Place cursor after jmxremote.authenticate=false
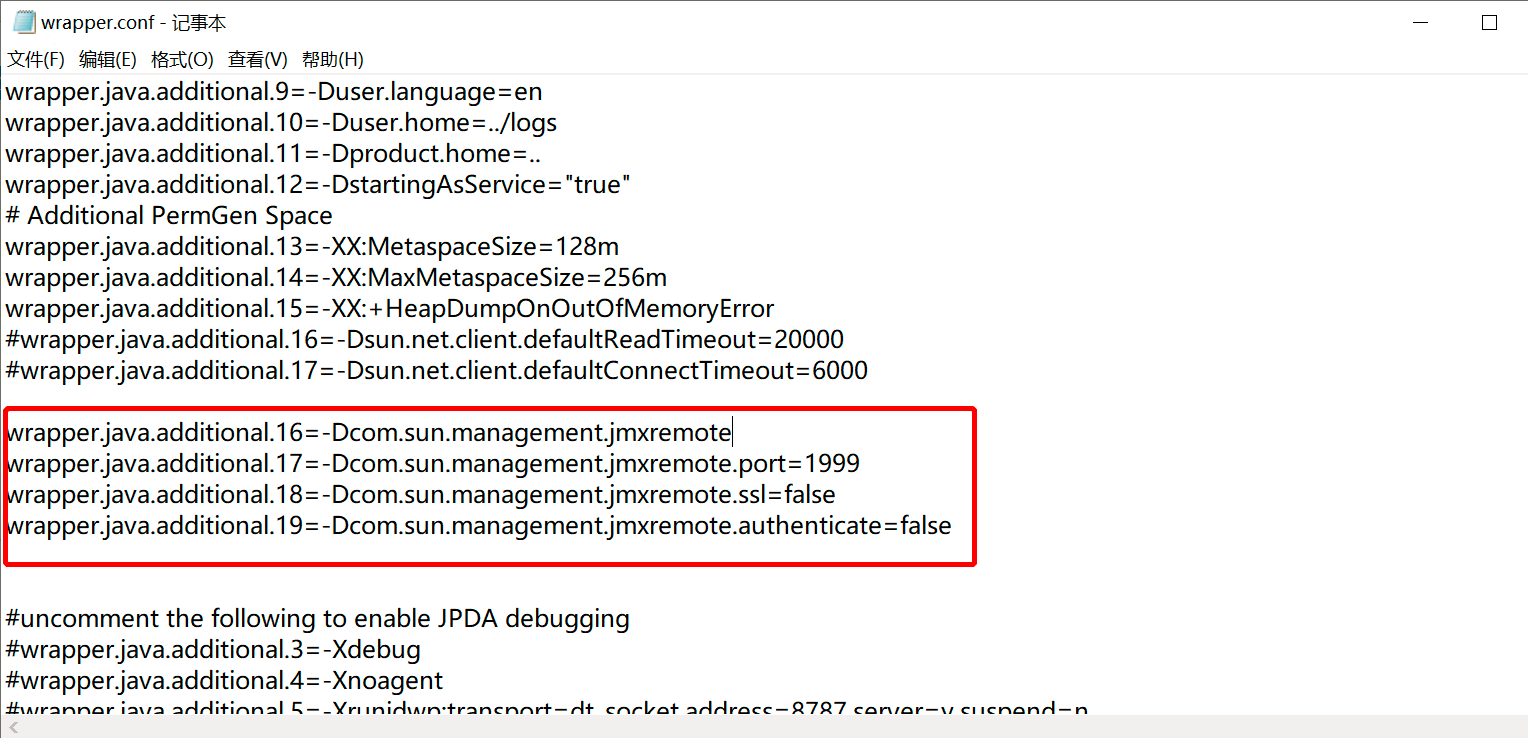 (952, 526)
